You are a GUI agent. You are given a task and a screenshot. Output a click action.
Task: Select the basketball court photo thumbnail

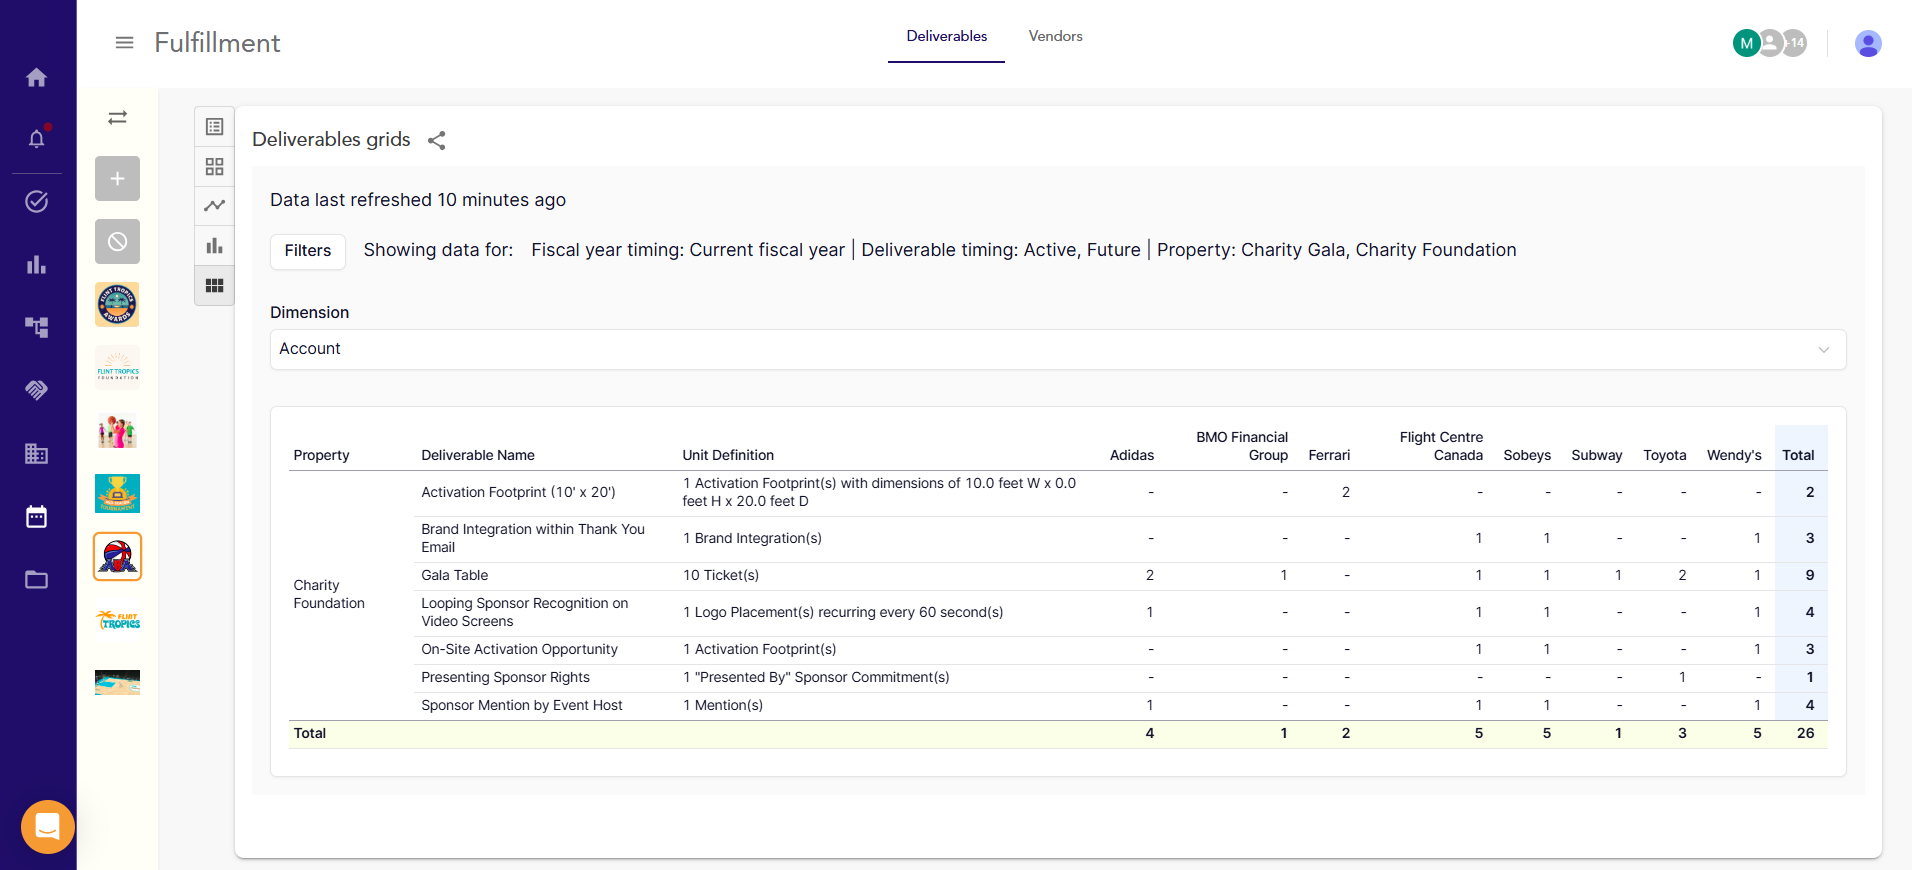(x=117, y=683)
